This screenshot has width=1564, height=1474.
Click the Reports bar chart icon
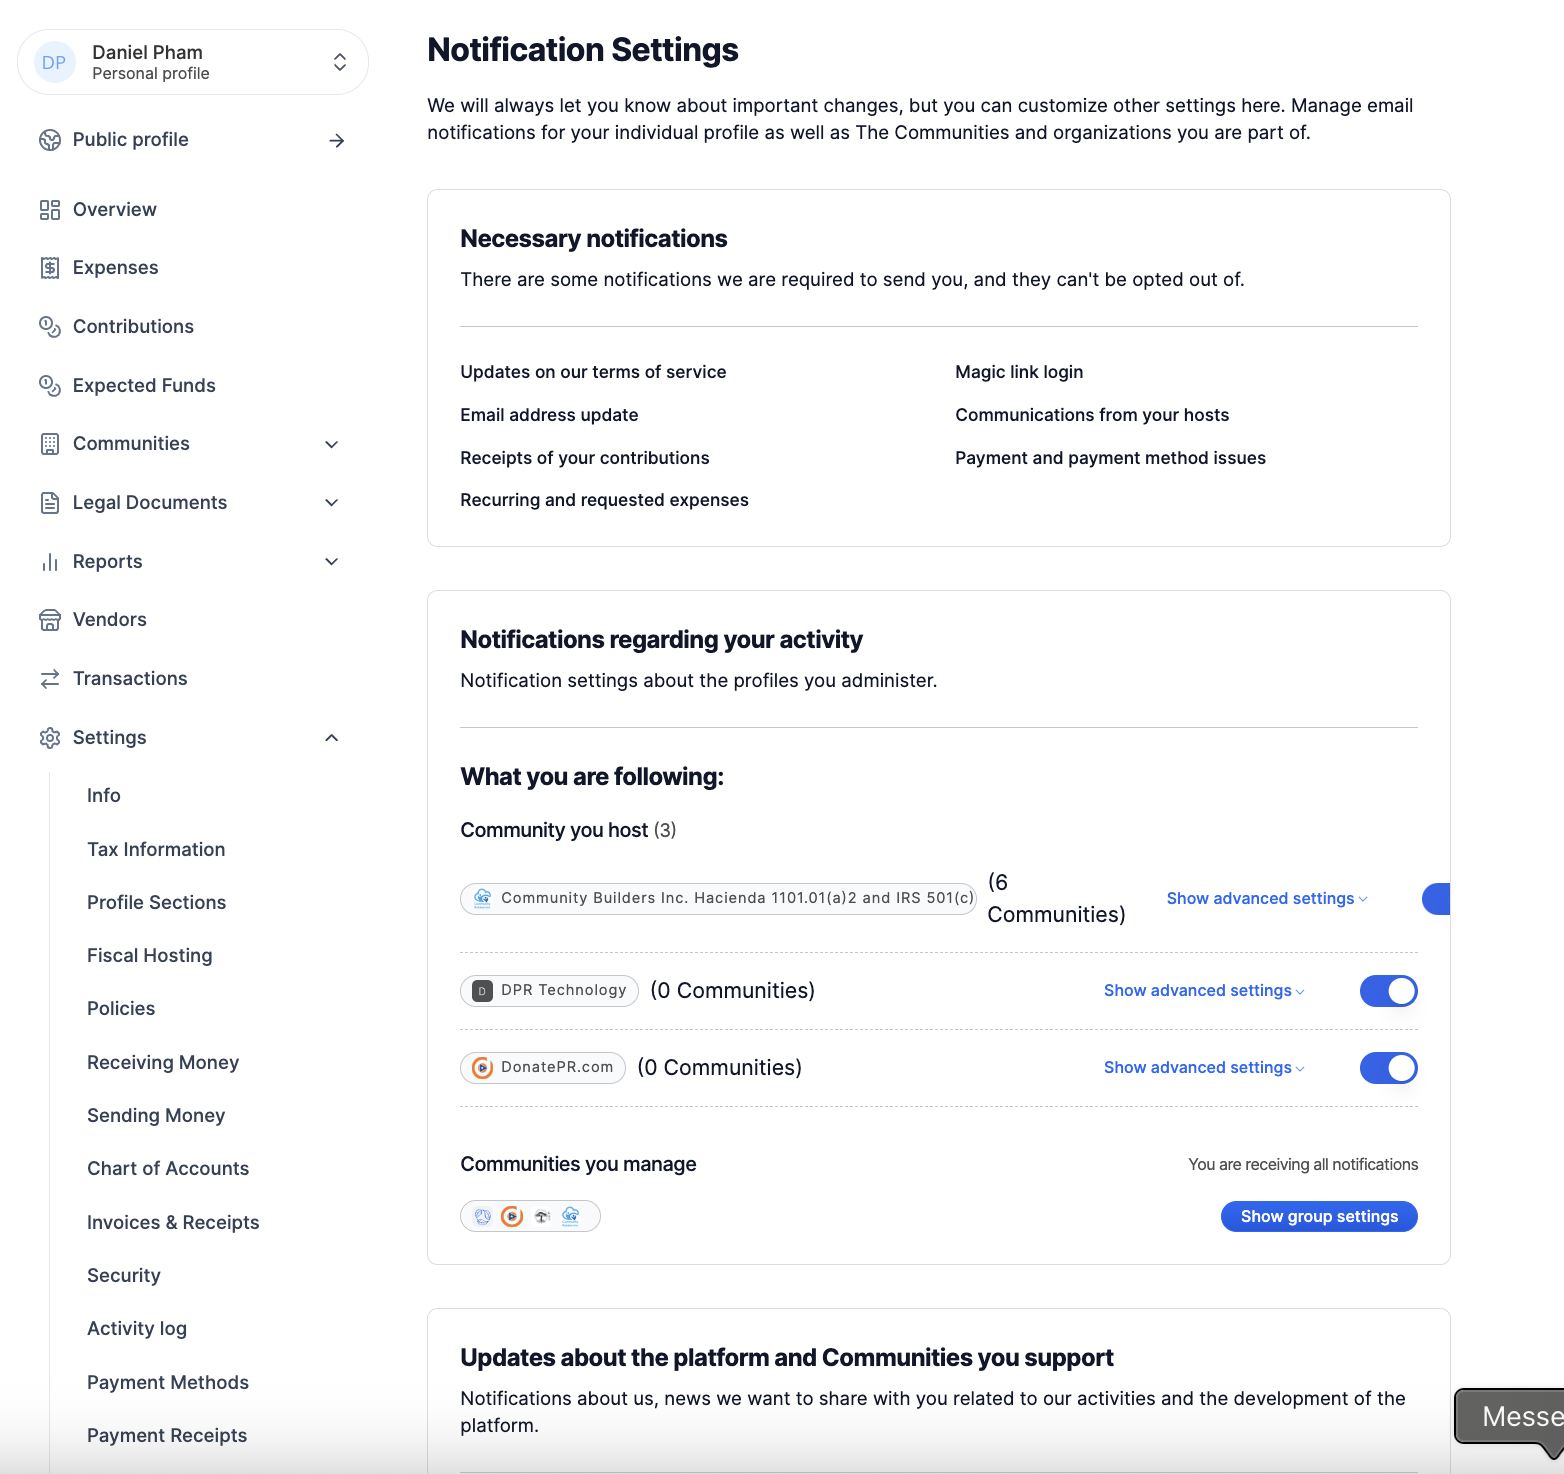[50, 562]
